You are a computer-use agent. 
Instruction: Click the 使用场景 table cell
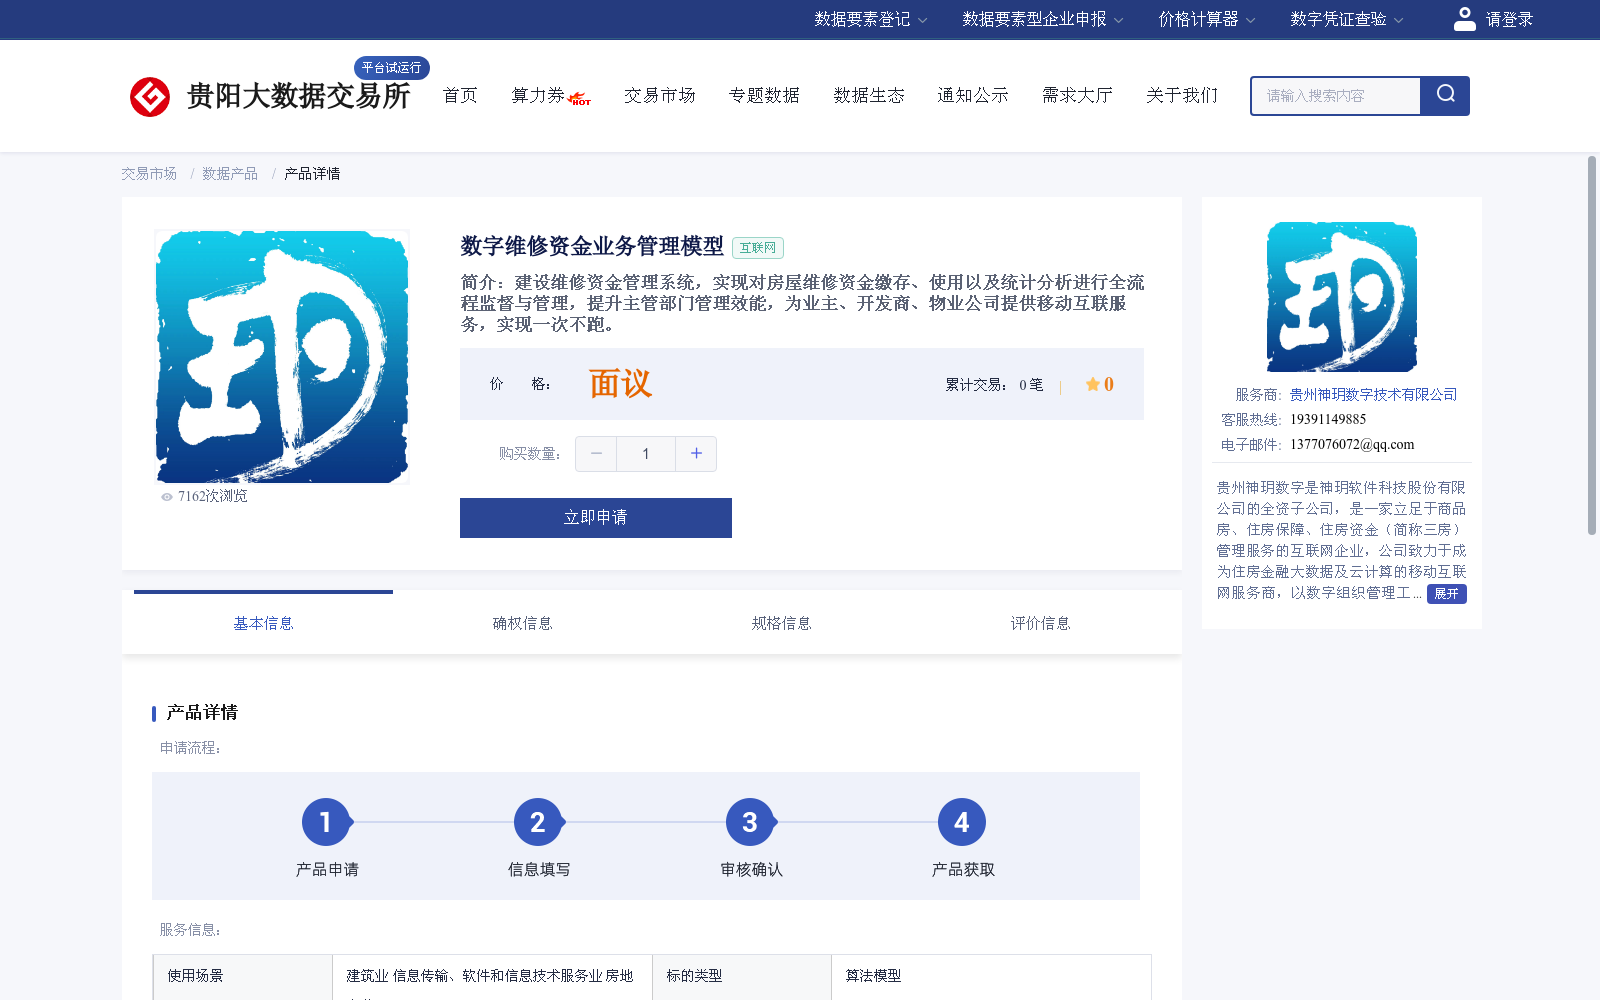tap(243, 976)
